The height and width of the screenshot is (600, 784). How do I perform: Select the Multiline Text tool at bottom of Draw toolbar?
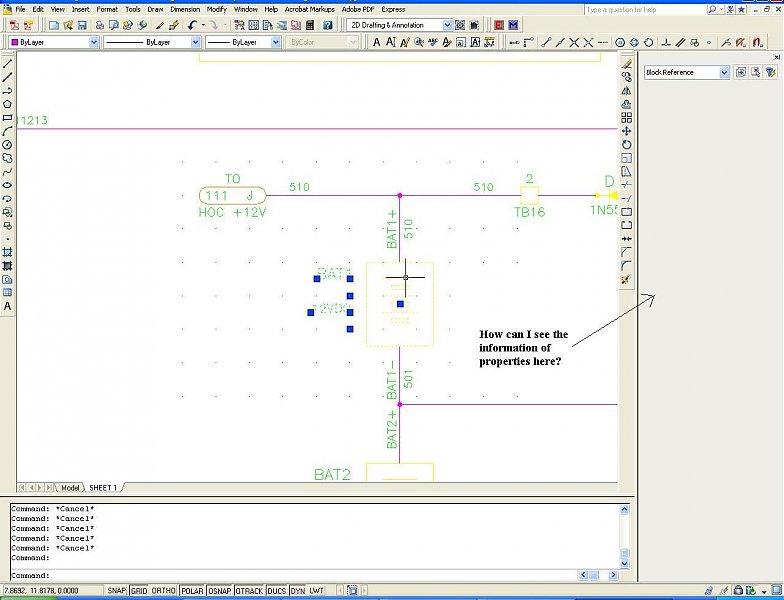(x=7, y=306)
